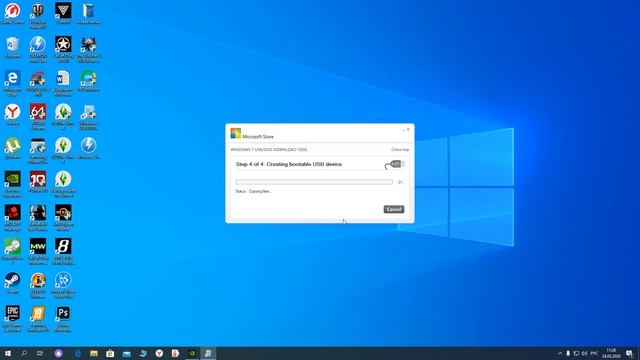Image resolution: width=640 pixels, height=360 pixels.
Task: Cancel the bootable USB creation
Action: pyautogui.click(x=393, y=209)
